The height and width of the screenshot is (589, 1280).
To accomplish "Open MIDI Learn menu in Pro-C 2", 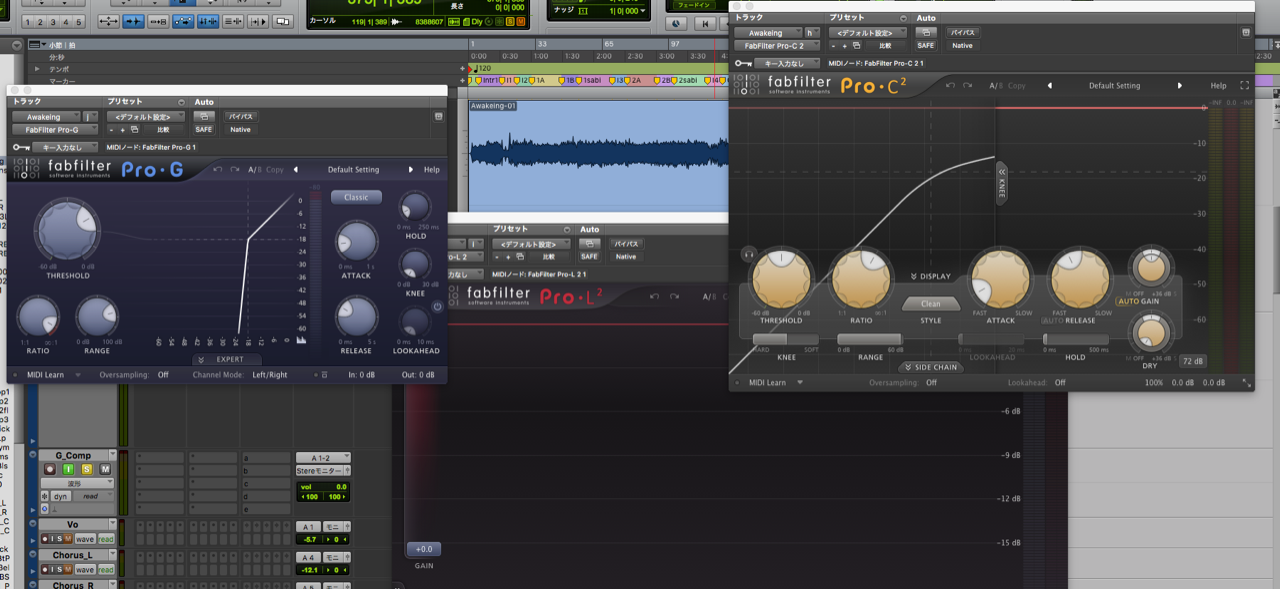I will (776, 382).
